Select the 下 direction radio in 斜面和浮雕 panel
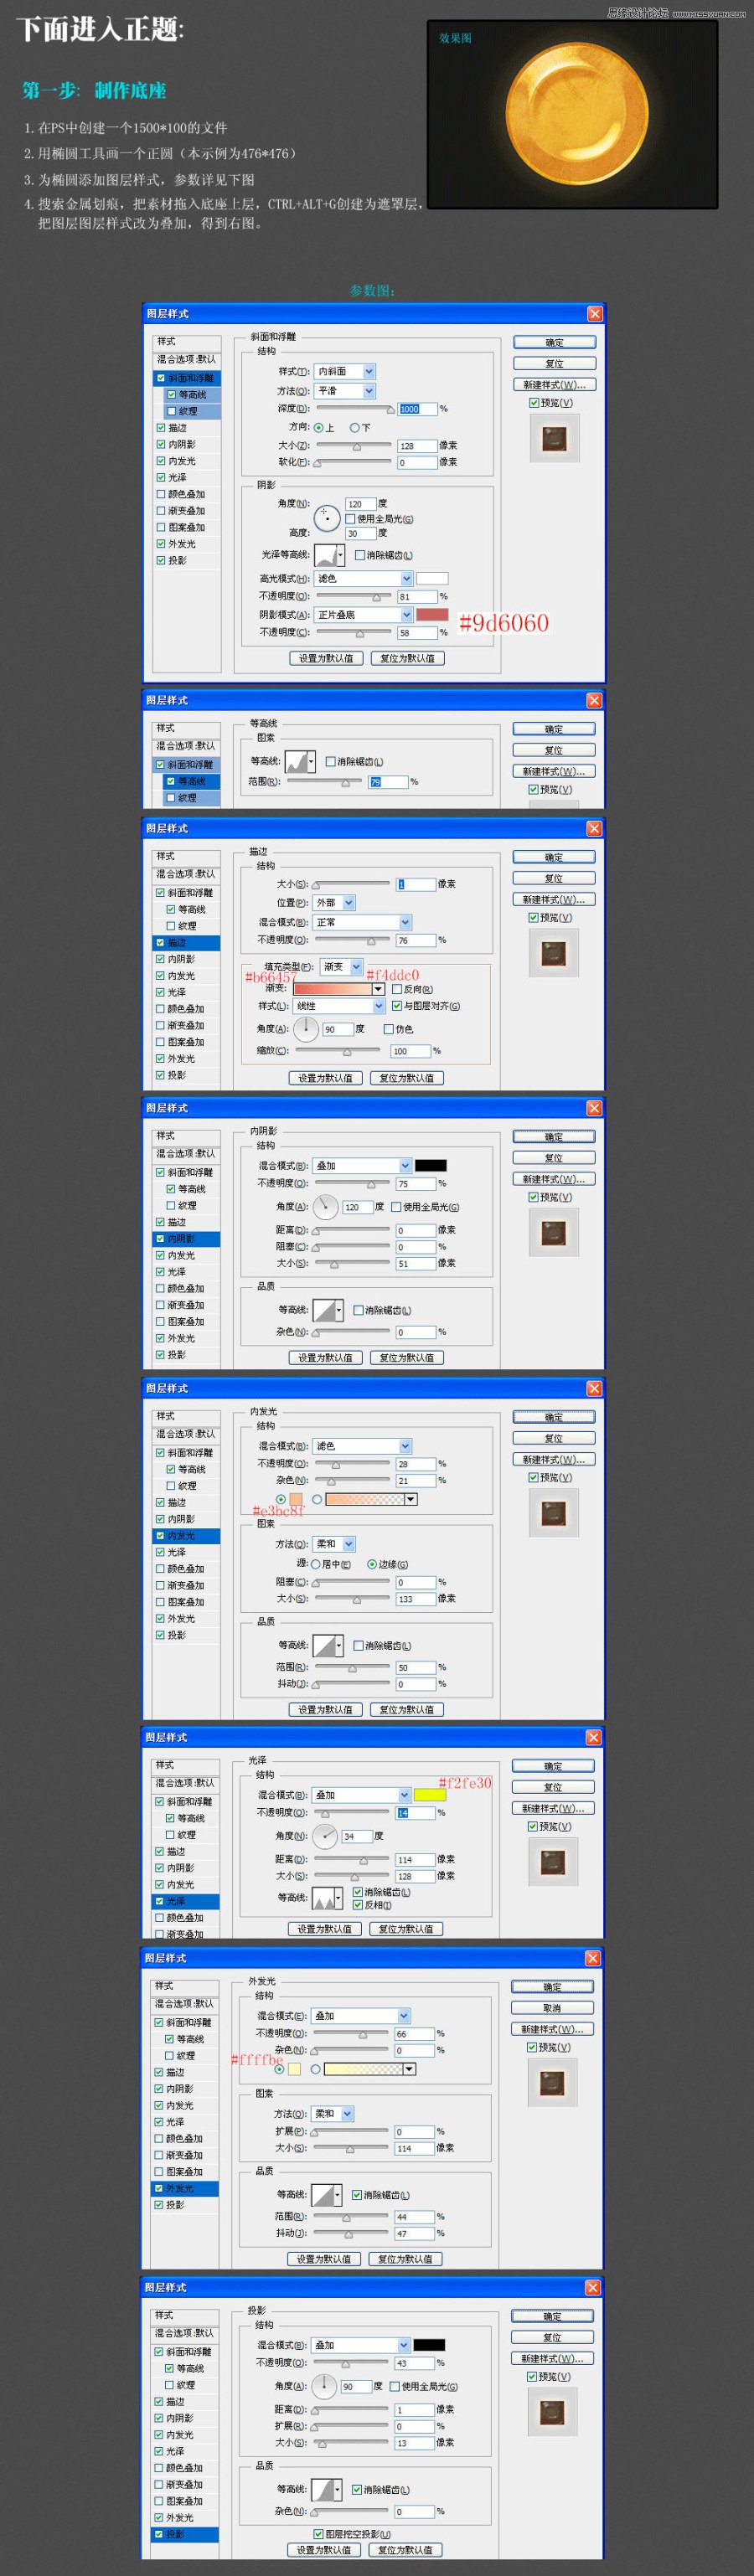The height and width of the screenshot is (2576, 754). [x=354, y=427]
